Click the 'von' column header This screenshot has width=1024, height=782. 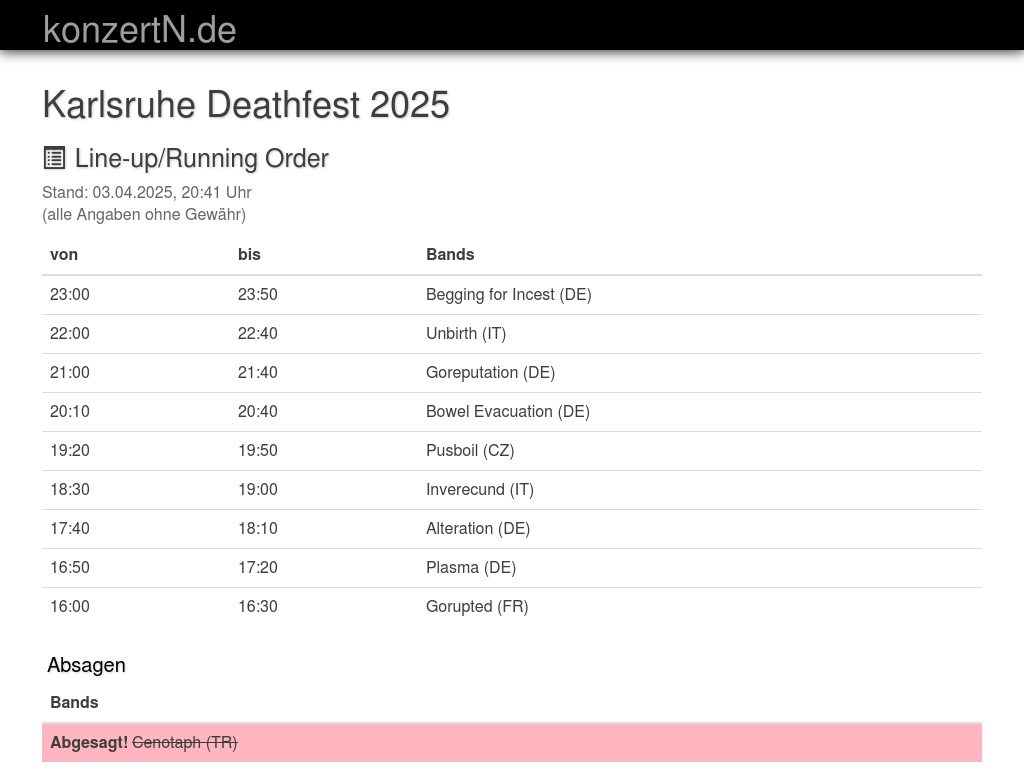click(64, 254)
